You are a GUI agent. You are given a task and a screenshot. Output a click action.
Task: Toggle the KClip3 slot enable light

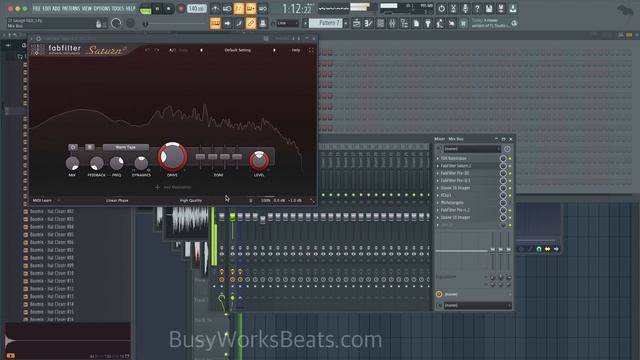510,196
